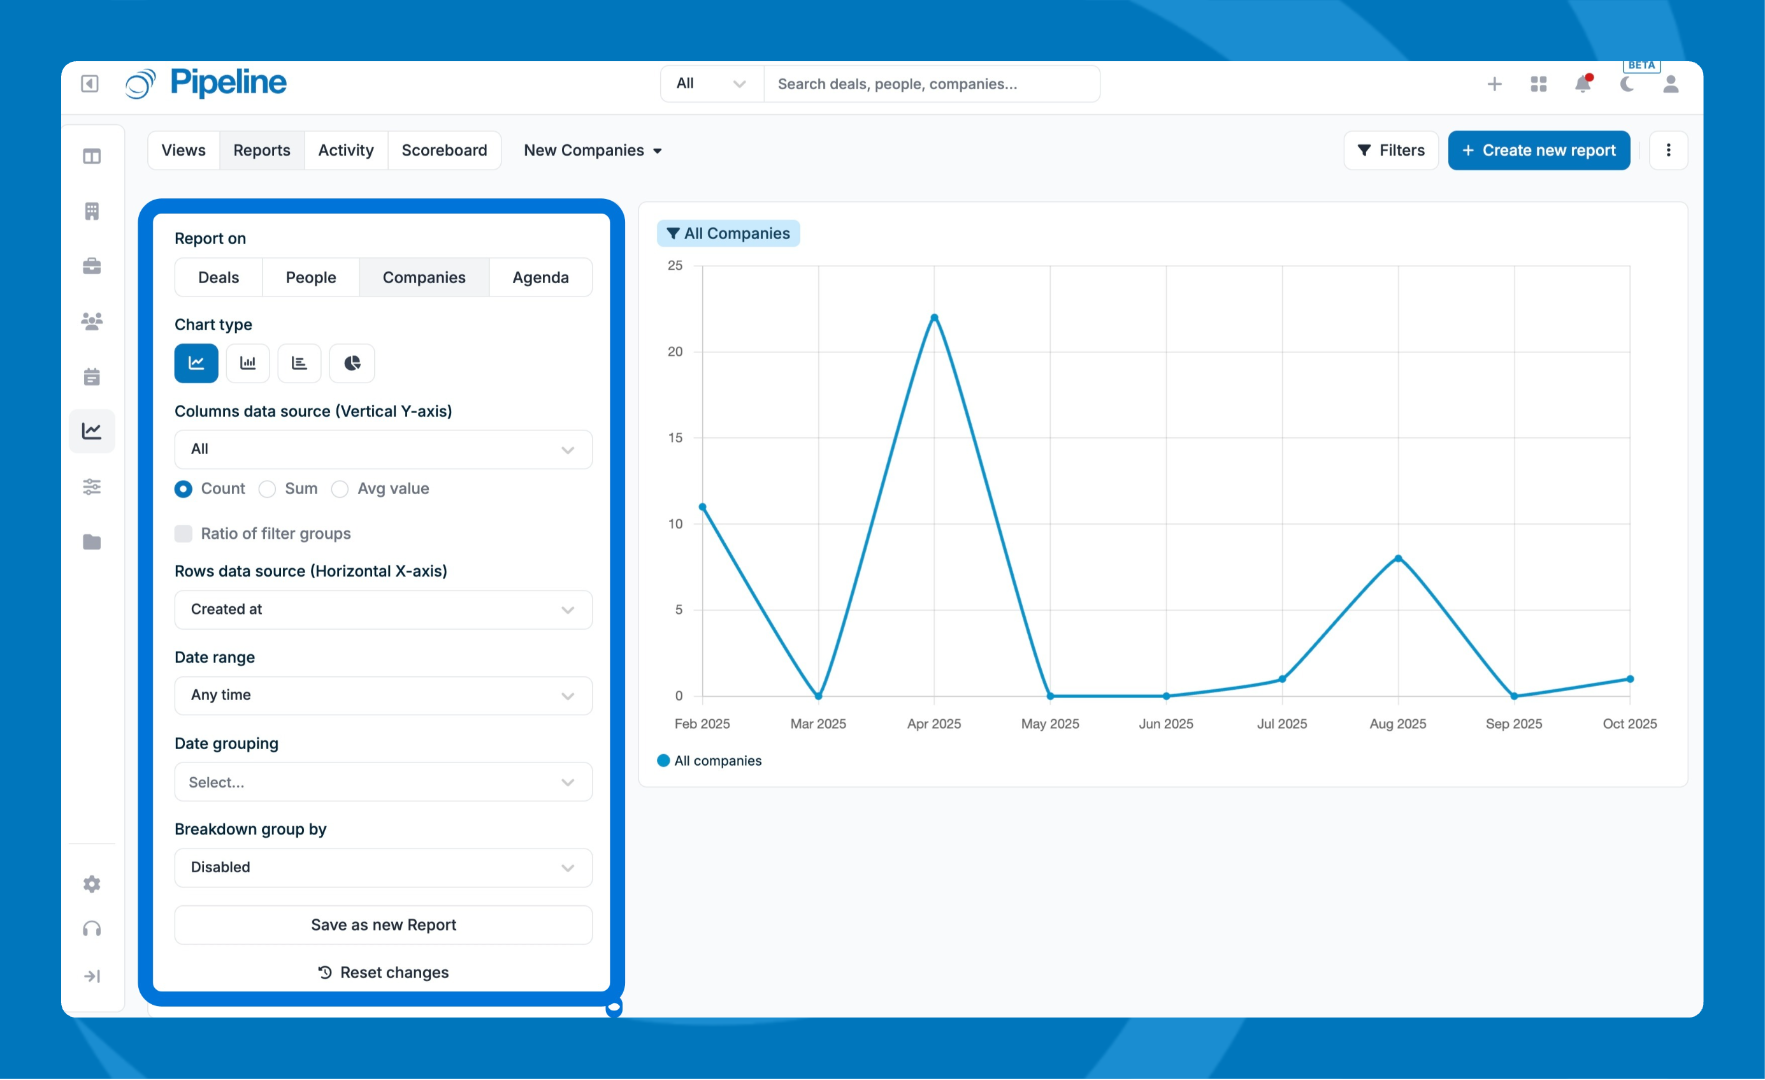Enable Ratio of filter groups checkbox
The image size is (1765, 1080).
[183, 534]
